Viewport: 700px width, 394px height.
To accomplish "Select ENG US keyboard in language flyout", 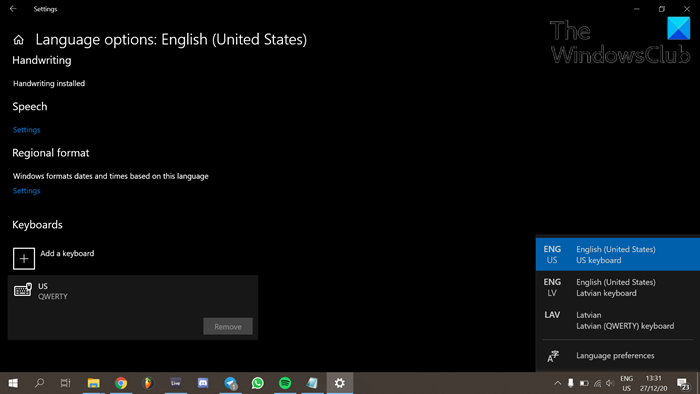I will (617, 254).
